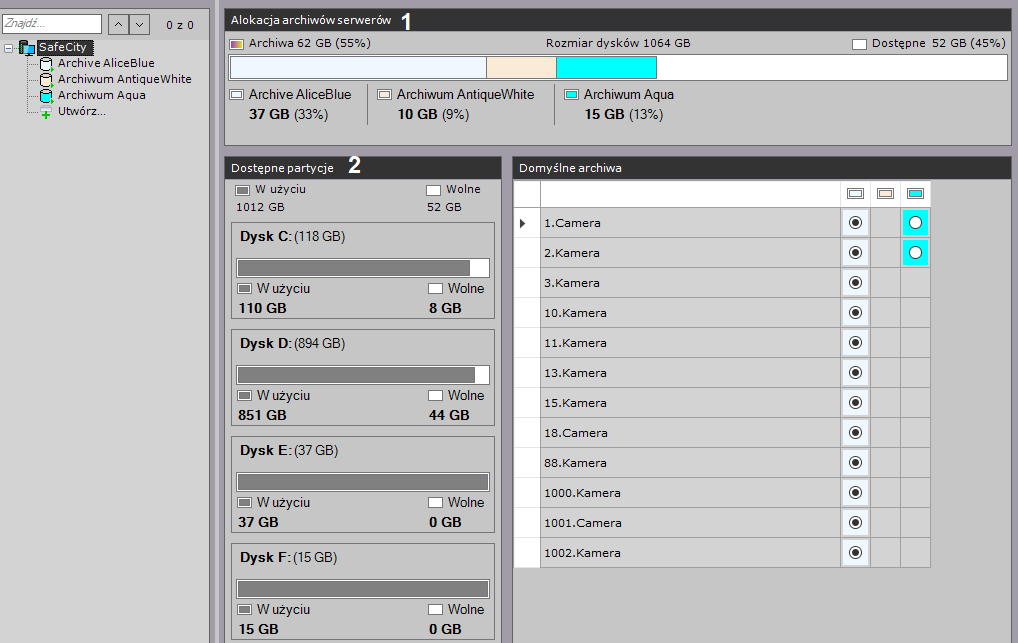
Task: Select Aqua archive radio for 2.Kamera
Action: [915, 253]
